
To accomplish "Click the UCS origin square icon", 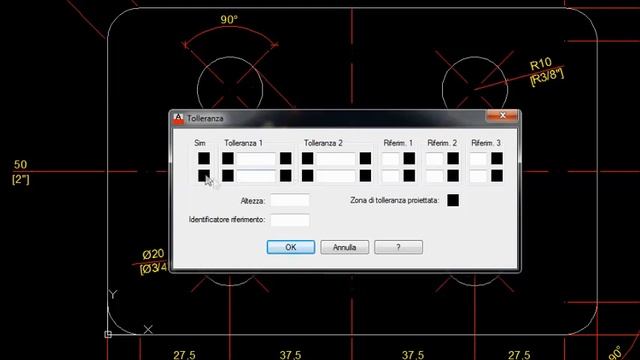I will pyautogui.click(x=108, y=335).
